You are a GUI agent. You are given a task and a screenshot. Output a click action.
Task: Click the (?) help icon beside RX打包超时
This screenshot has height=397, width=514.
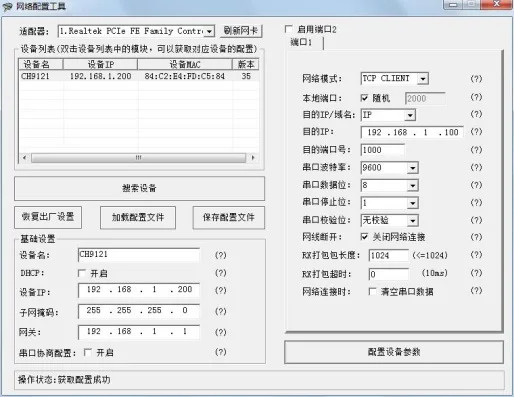pos(476,273)
